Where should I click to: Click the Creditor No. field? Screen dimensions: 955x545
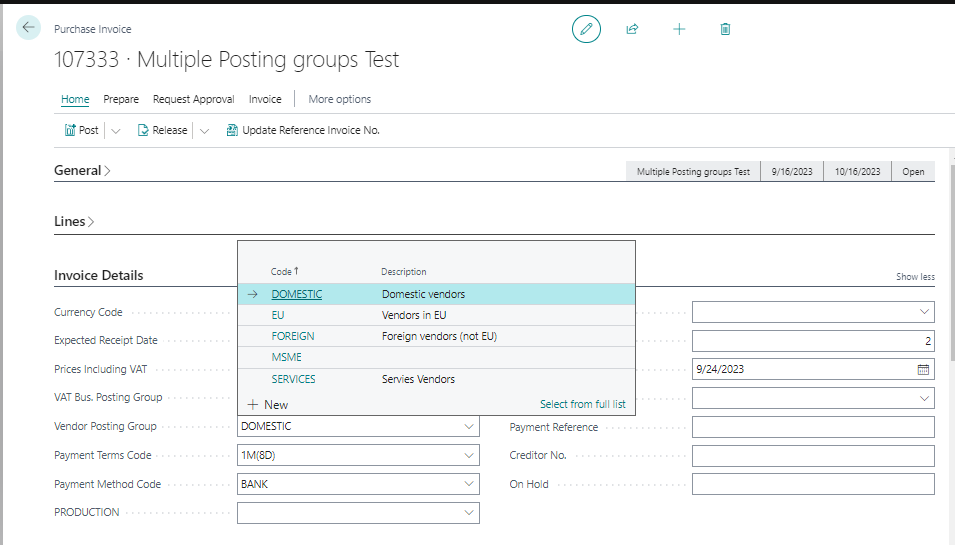tap(813, 455)
